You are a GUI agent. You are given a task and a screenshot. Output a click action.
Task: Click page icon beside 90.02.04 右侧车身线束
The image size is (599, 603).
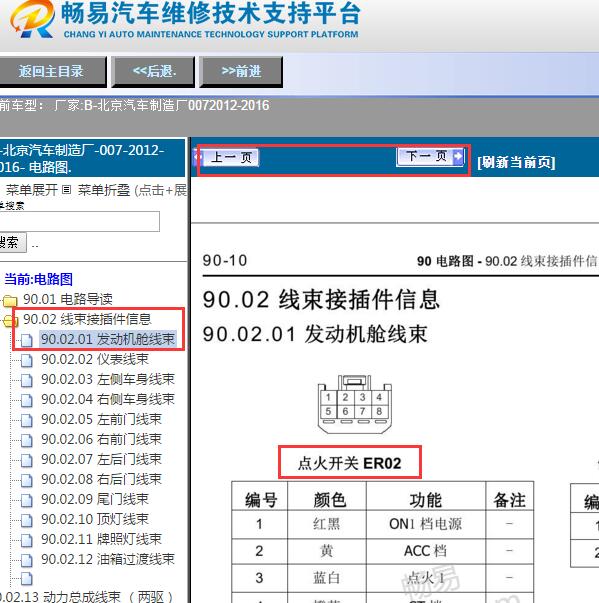[27, 400]
